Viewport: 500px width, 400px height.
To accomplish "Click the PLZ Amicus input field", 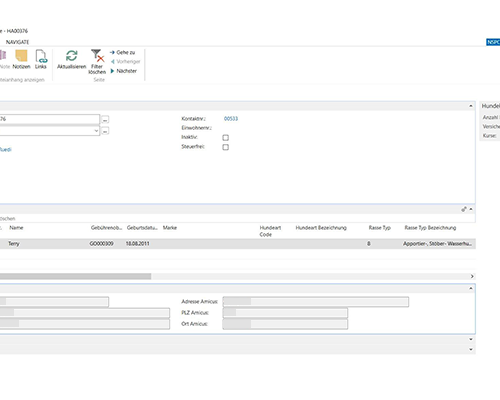I will pyautogui.click(x=285, y=313).
